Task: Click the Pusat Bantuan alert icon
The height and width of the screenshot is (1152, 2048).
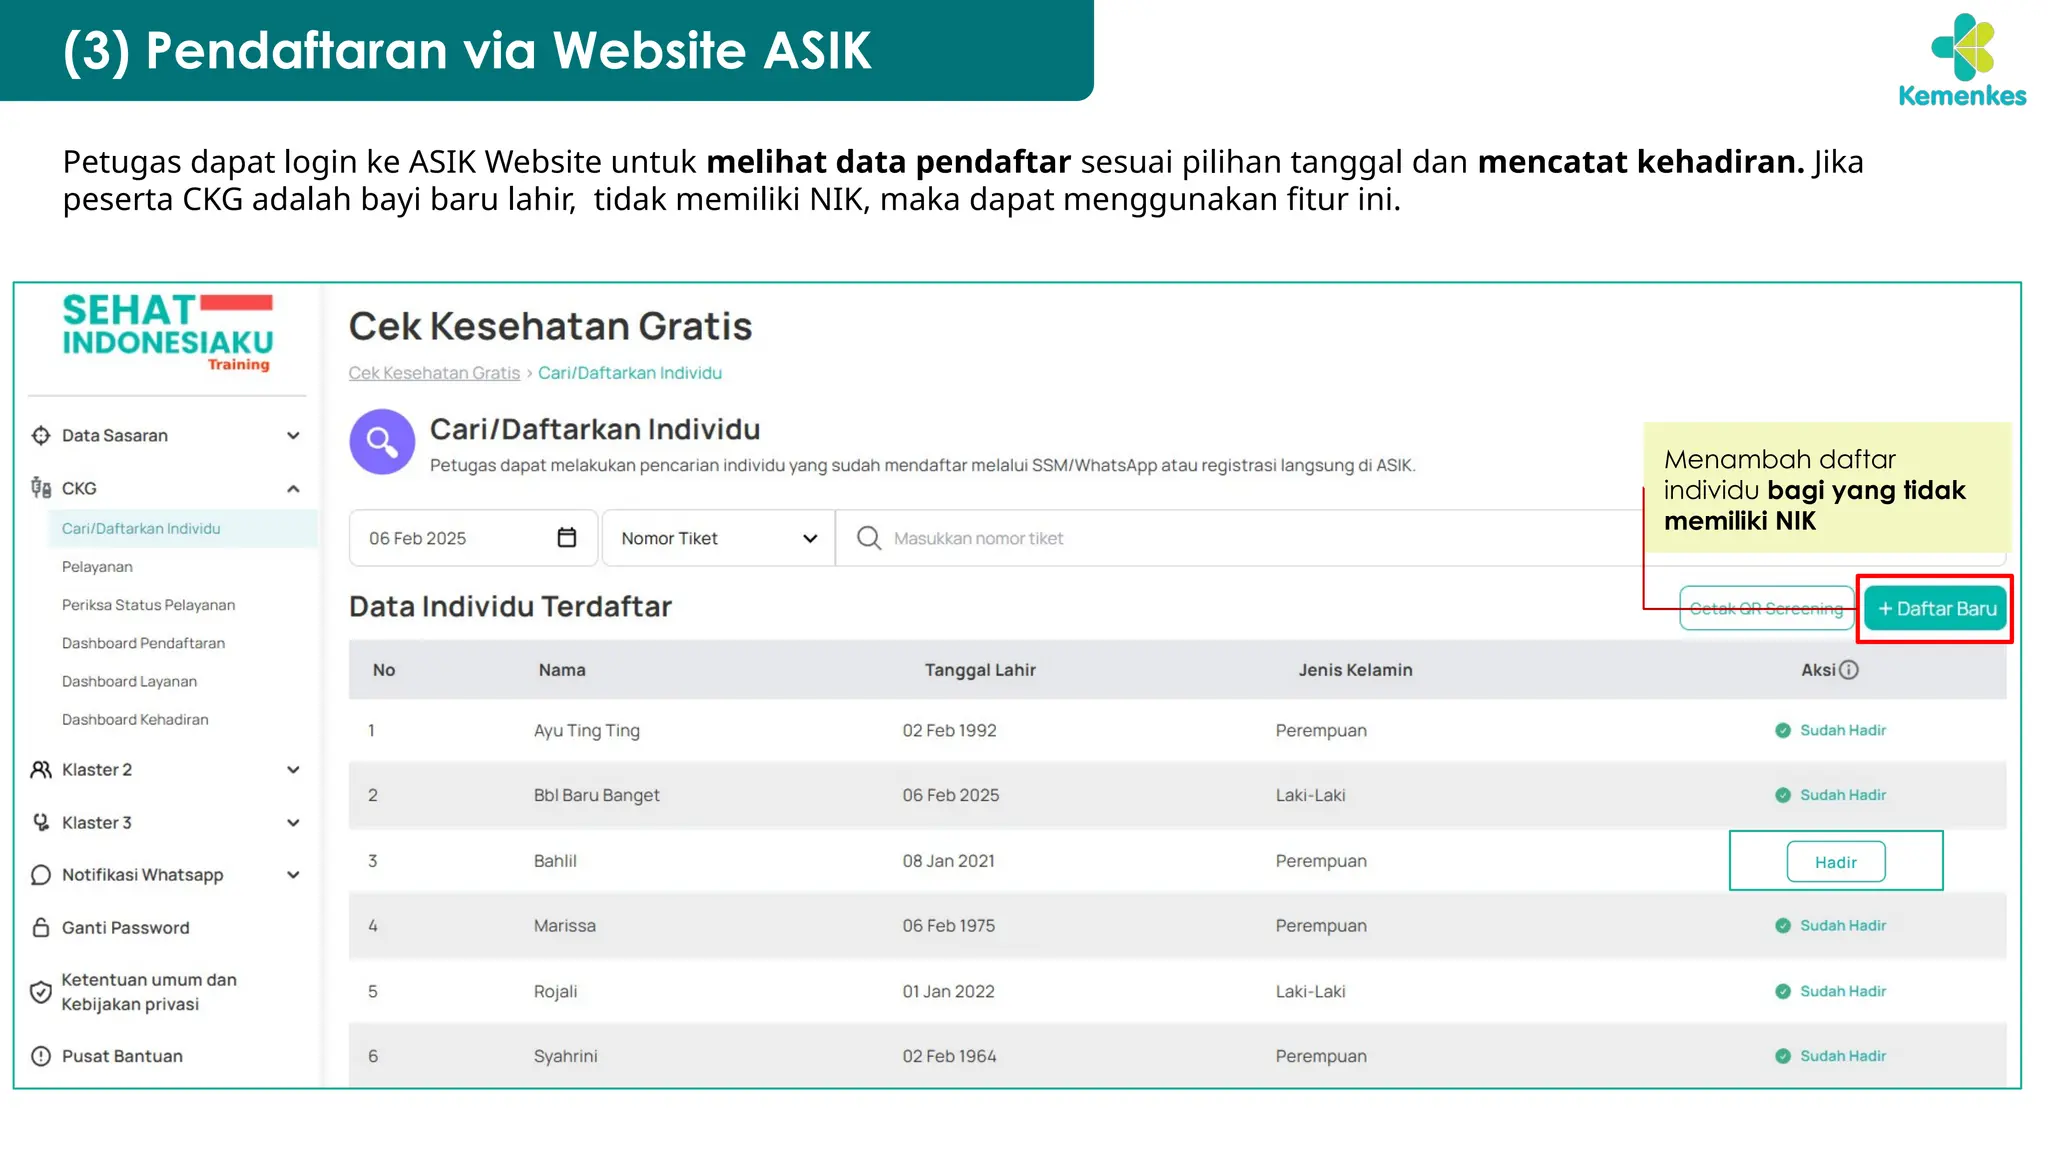Action: [41, 1056]
